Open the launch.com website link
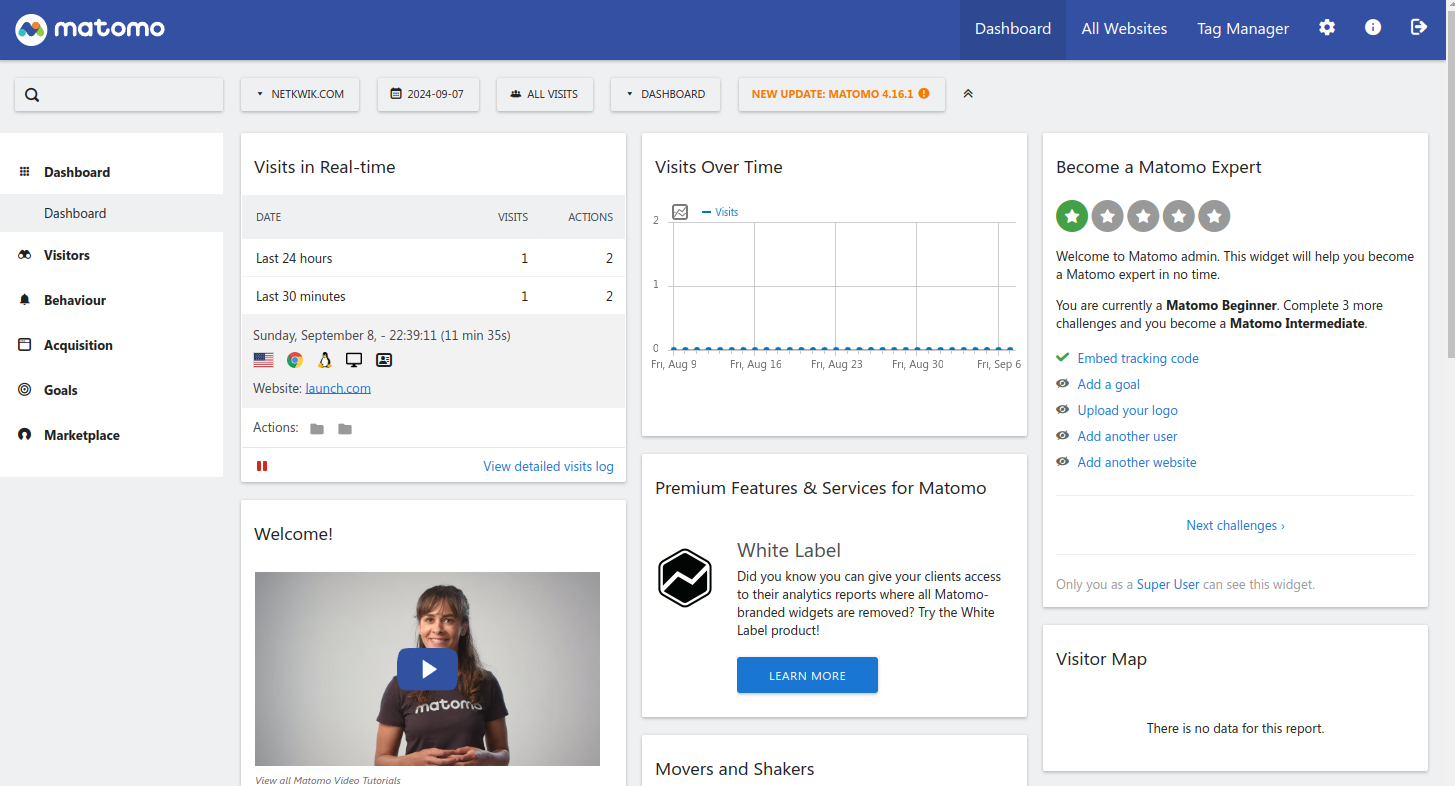 [x=338, y=388]
